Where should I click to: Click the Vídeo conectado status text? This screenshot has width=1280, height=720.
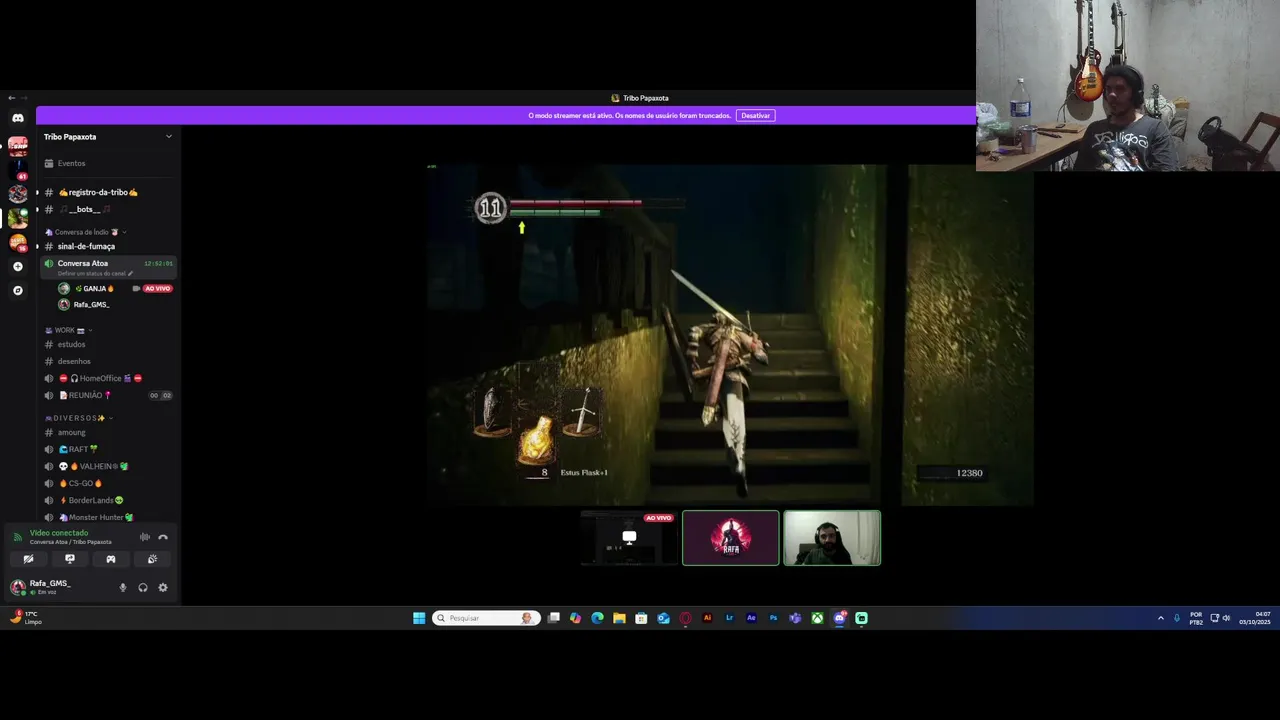(x=59, y=533)
